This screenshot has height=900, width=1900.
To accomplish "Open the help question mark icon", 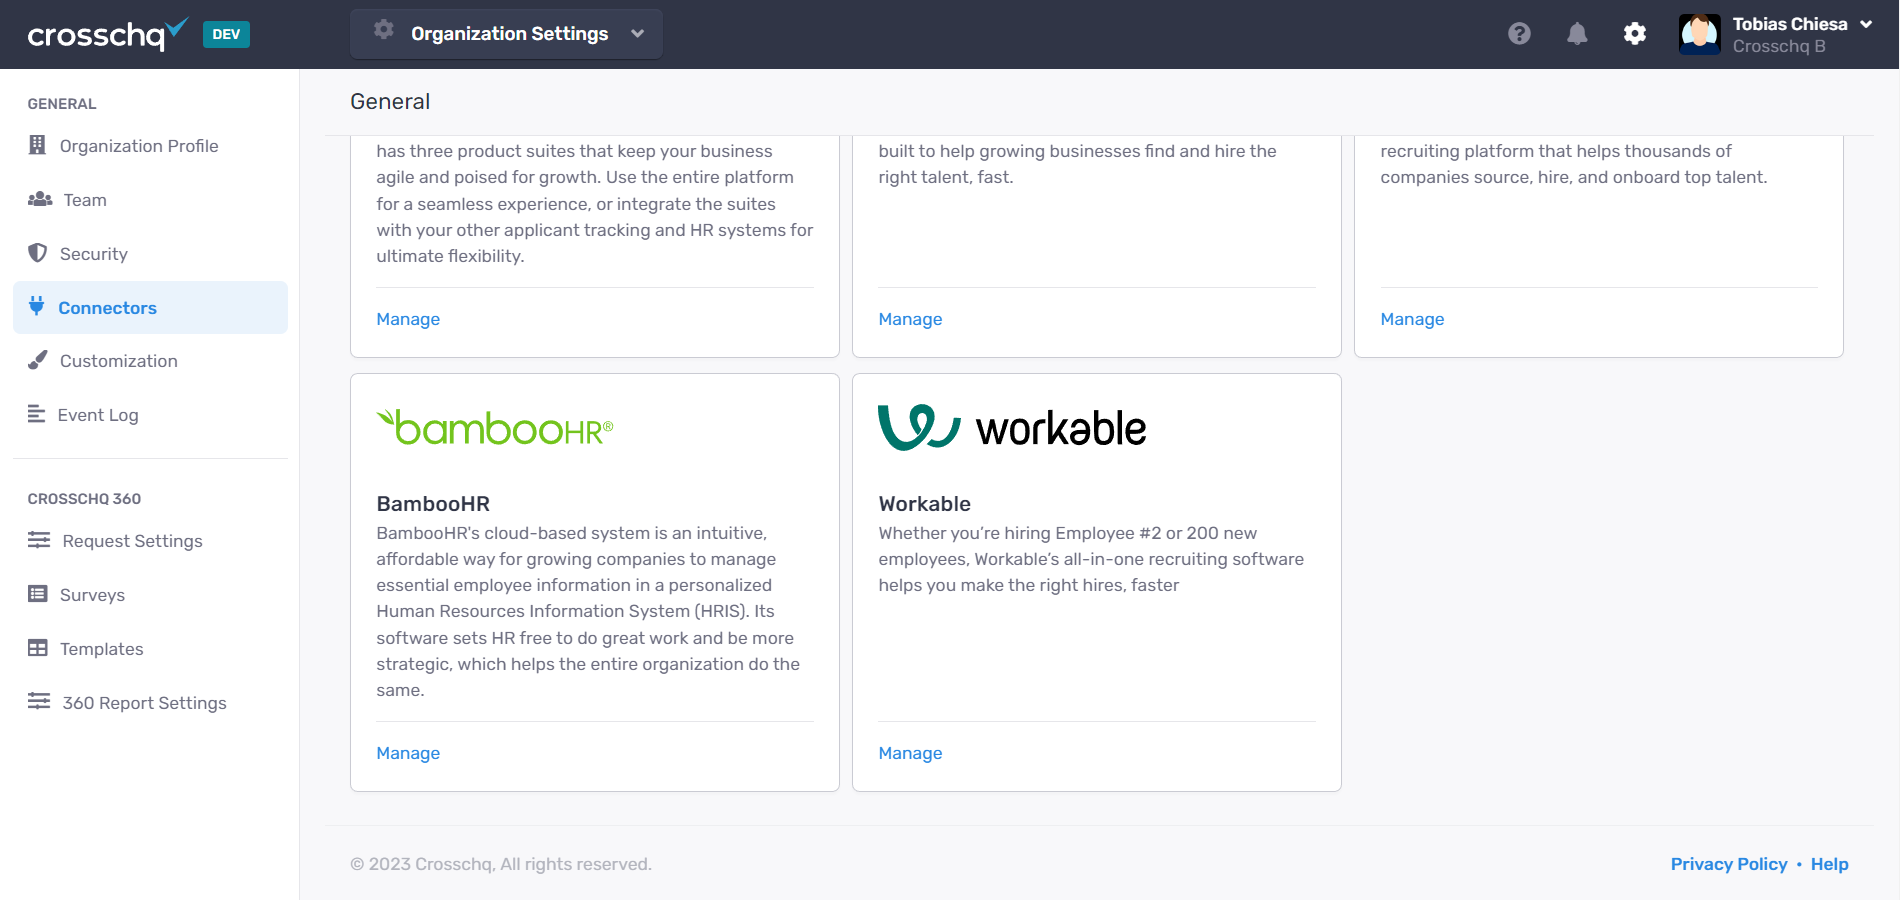I will (x=1519, y=34).
